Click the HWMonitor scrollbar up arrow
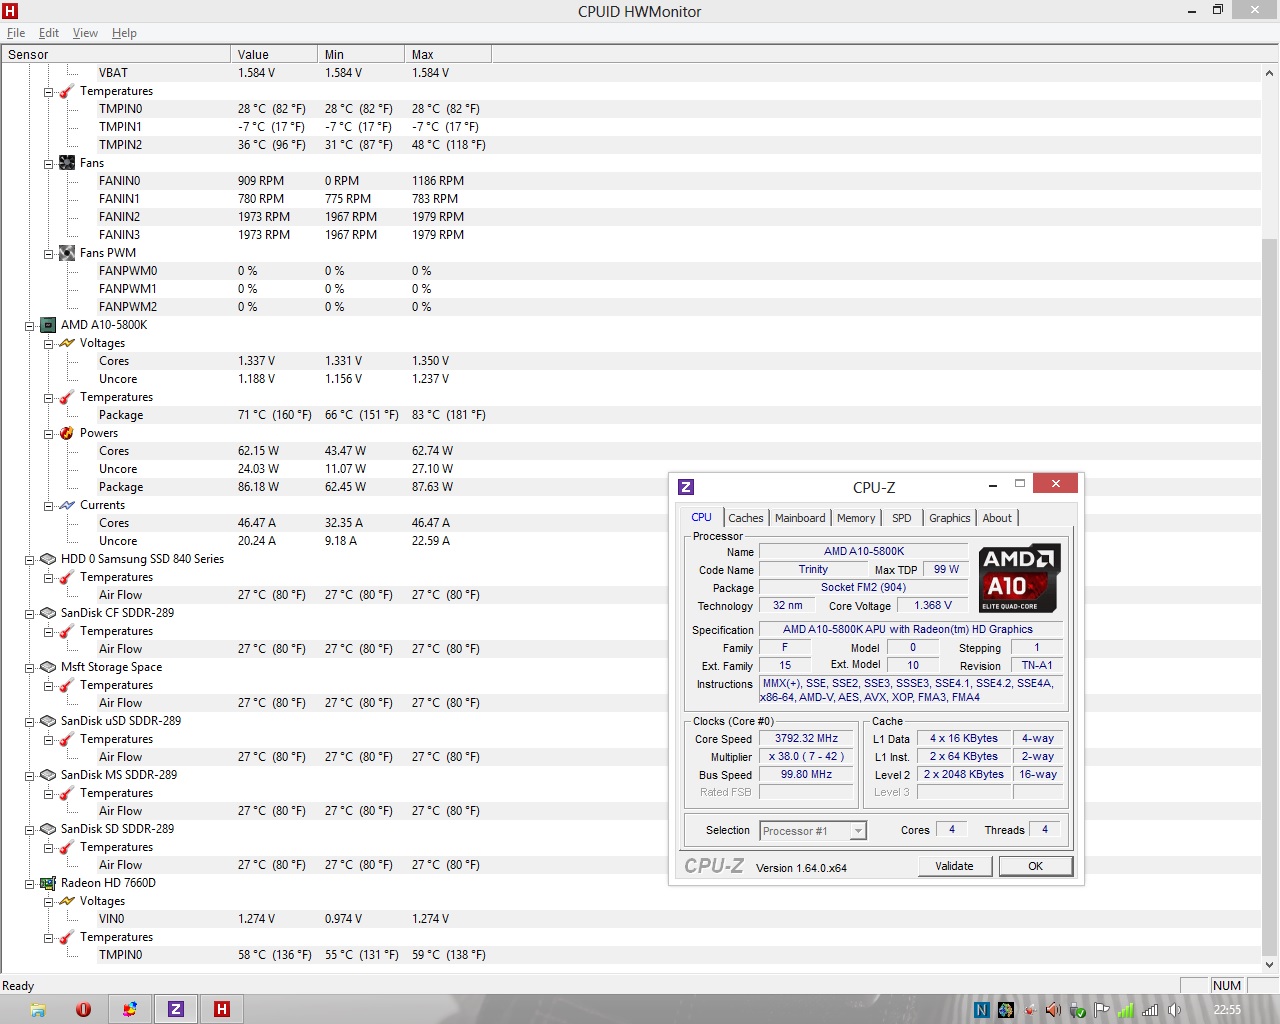 pos(1270,73)
